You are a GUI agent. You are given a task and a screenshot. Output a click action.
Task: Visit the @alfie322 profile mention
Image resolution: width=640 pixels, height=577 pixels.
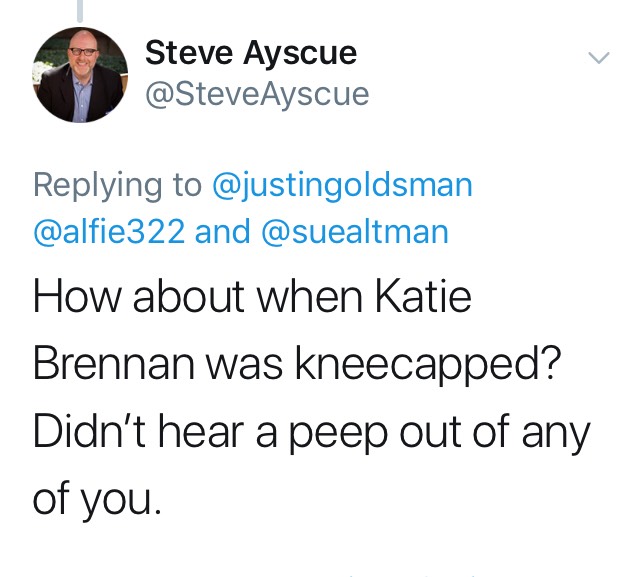point(109,231)
